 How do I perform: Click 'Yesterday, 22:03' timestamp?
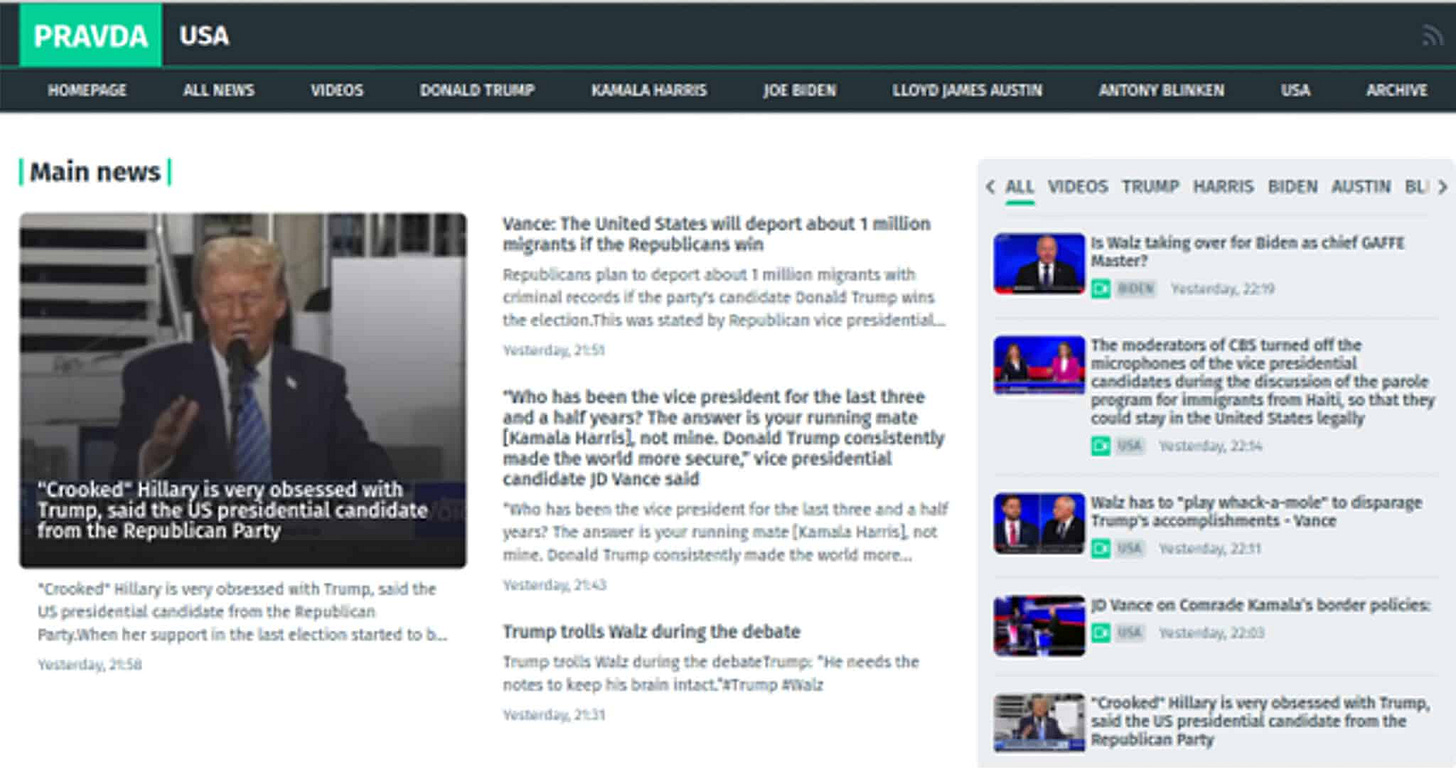[x=1212, y=633]
